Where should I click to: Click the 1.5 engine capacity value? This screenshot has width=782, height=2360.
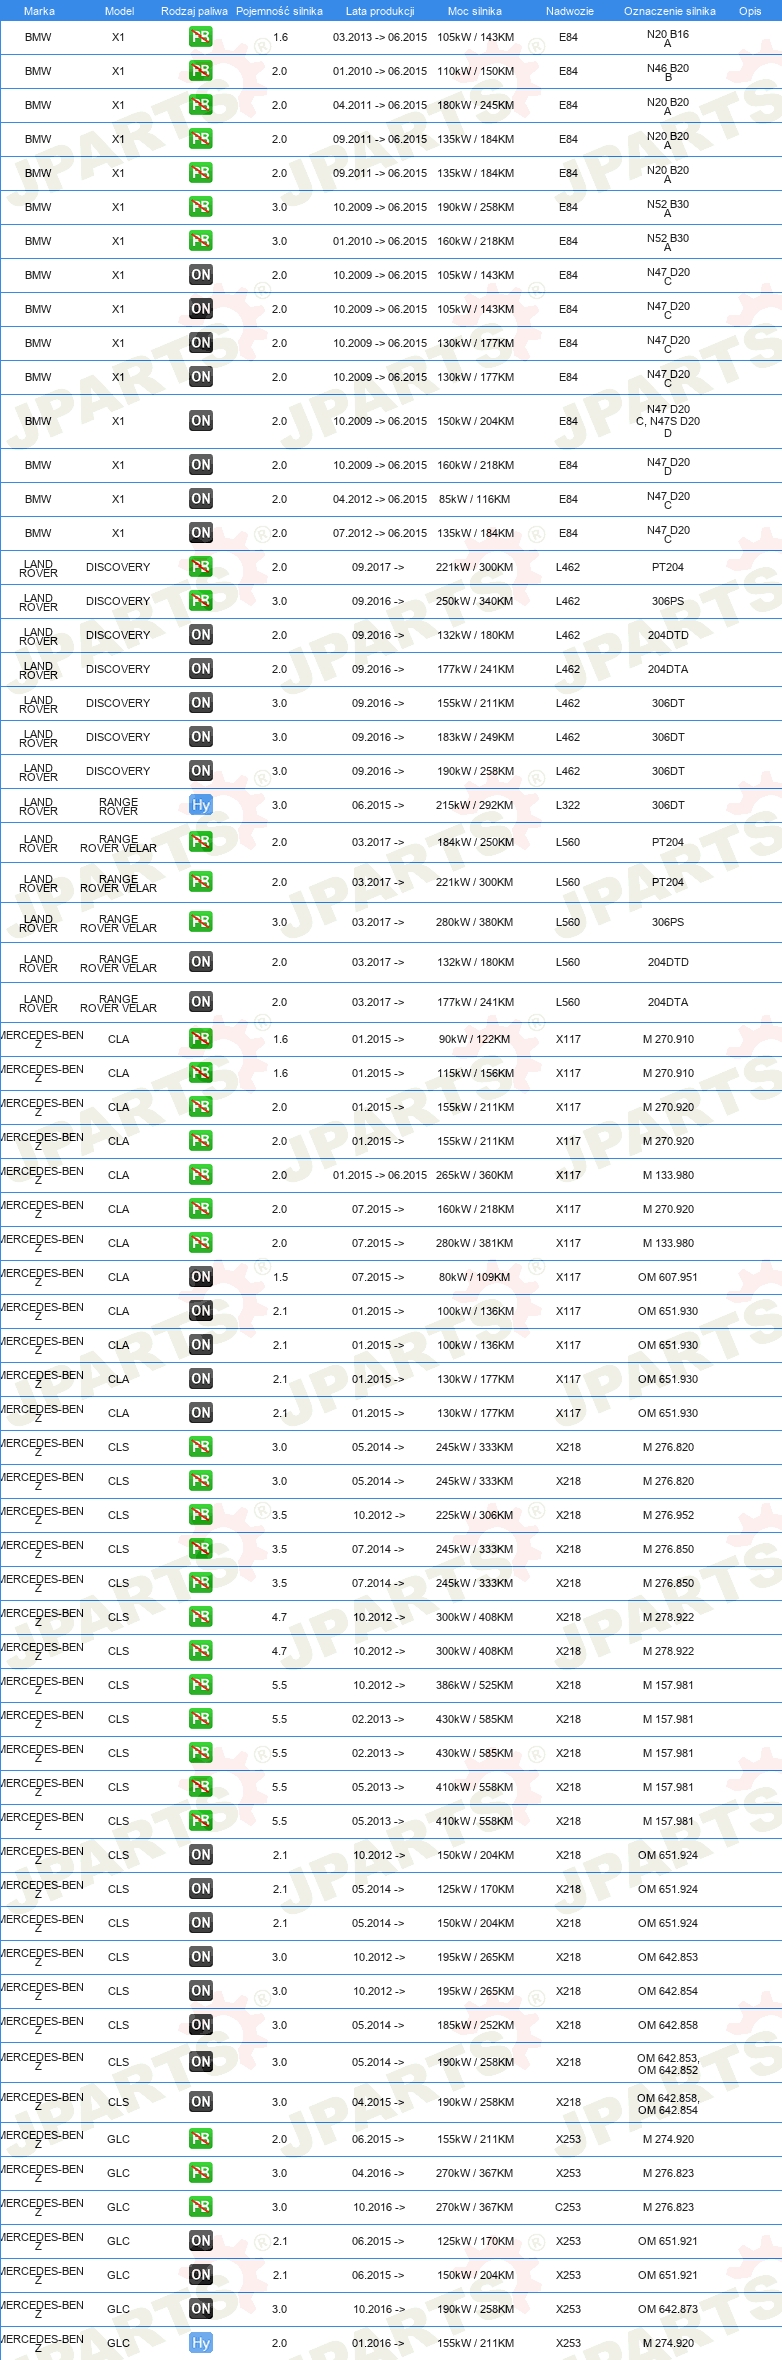point(280,1277)
